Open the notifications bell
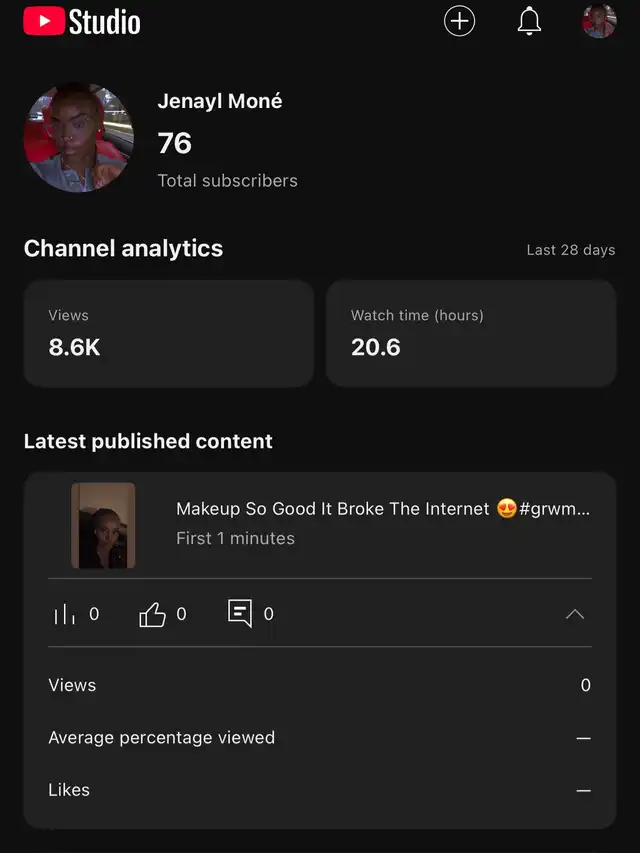The height and width of the screenshot is (853, 640). [x=529, y=21]
